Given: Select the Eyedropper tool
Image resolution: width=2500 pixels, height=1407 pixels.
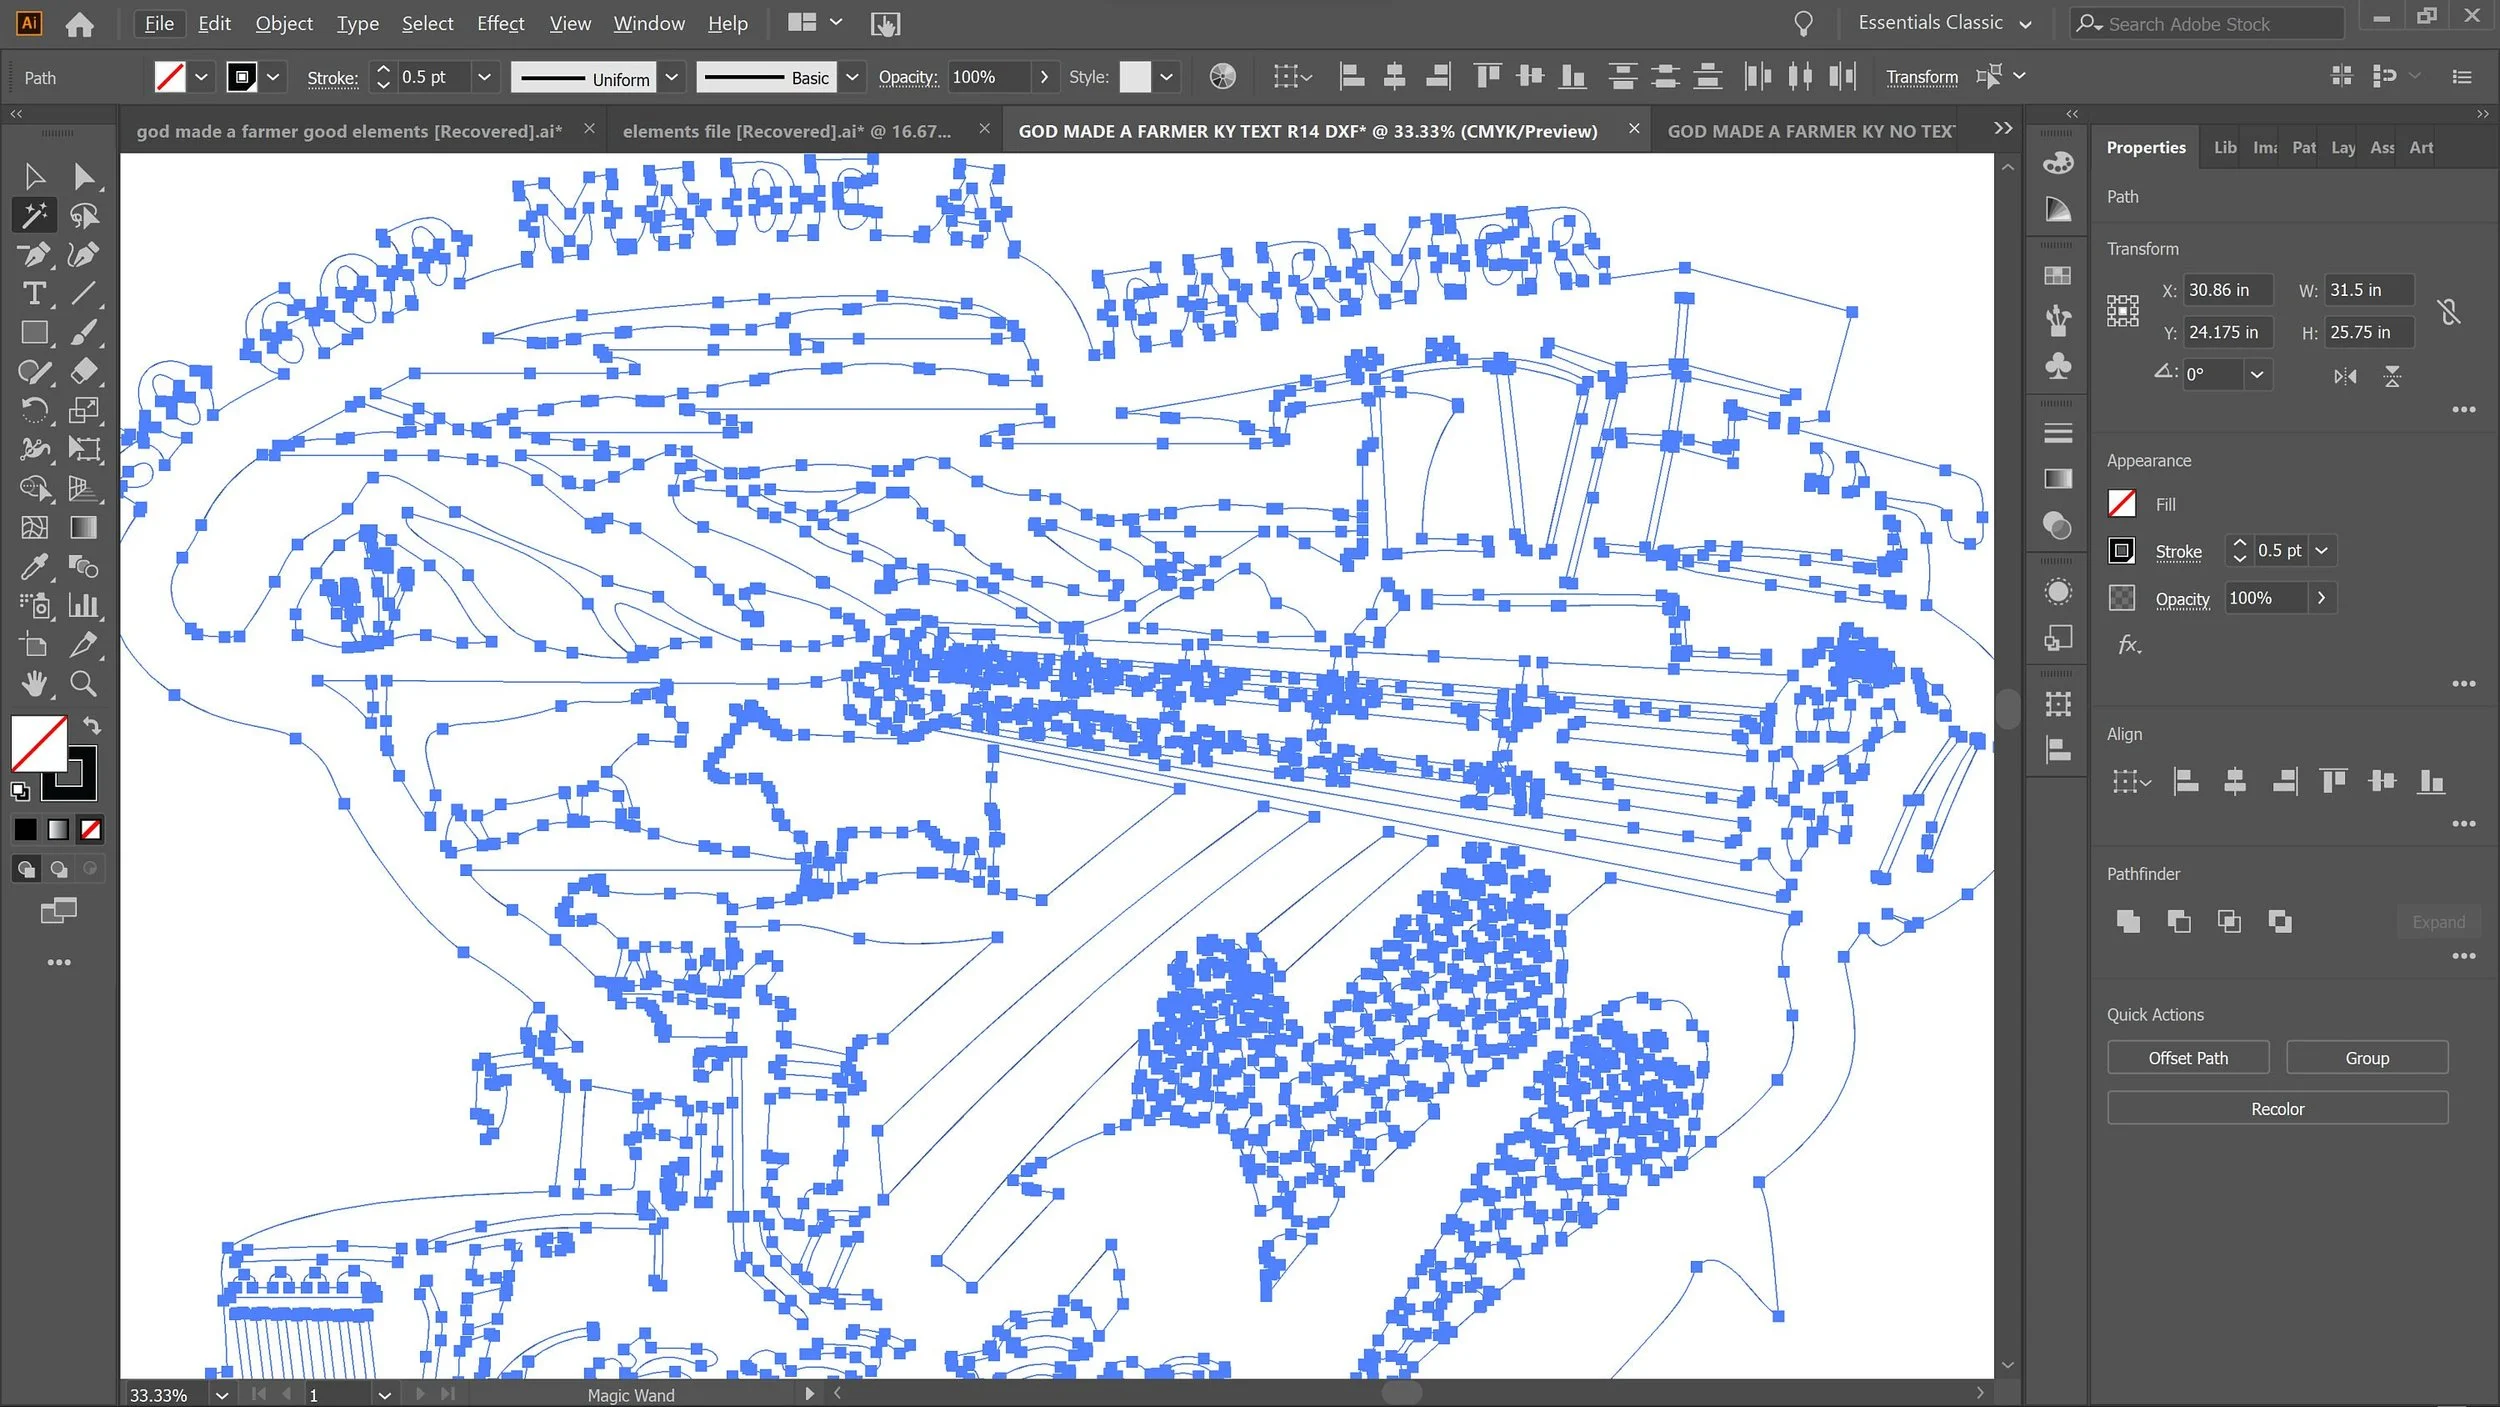Looking at the screenshot, I should 34,567.
